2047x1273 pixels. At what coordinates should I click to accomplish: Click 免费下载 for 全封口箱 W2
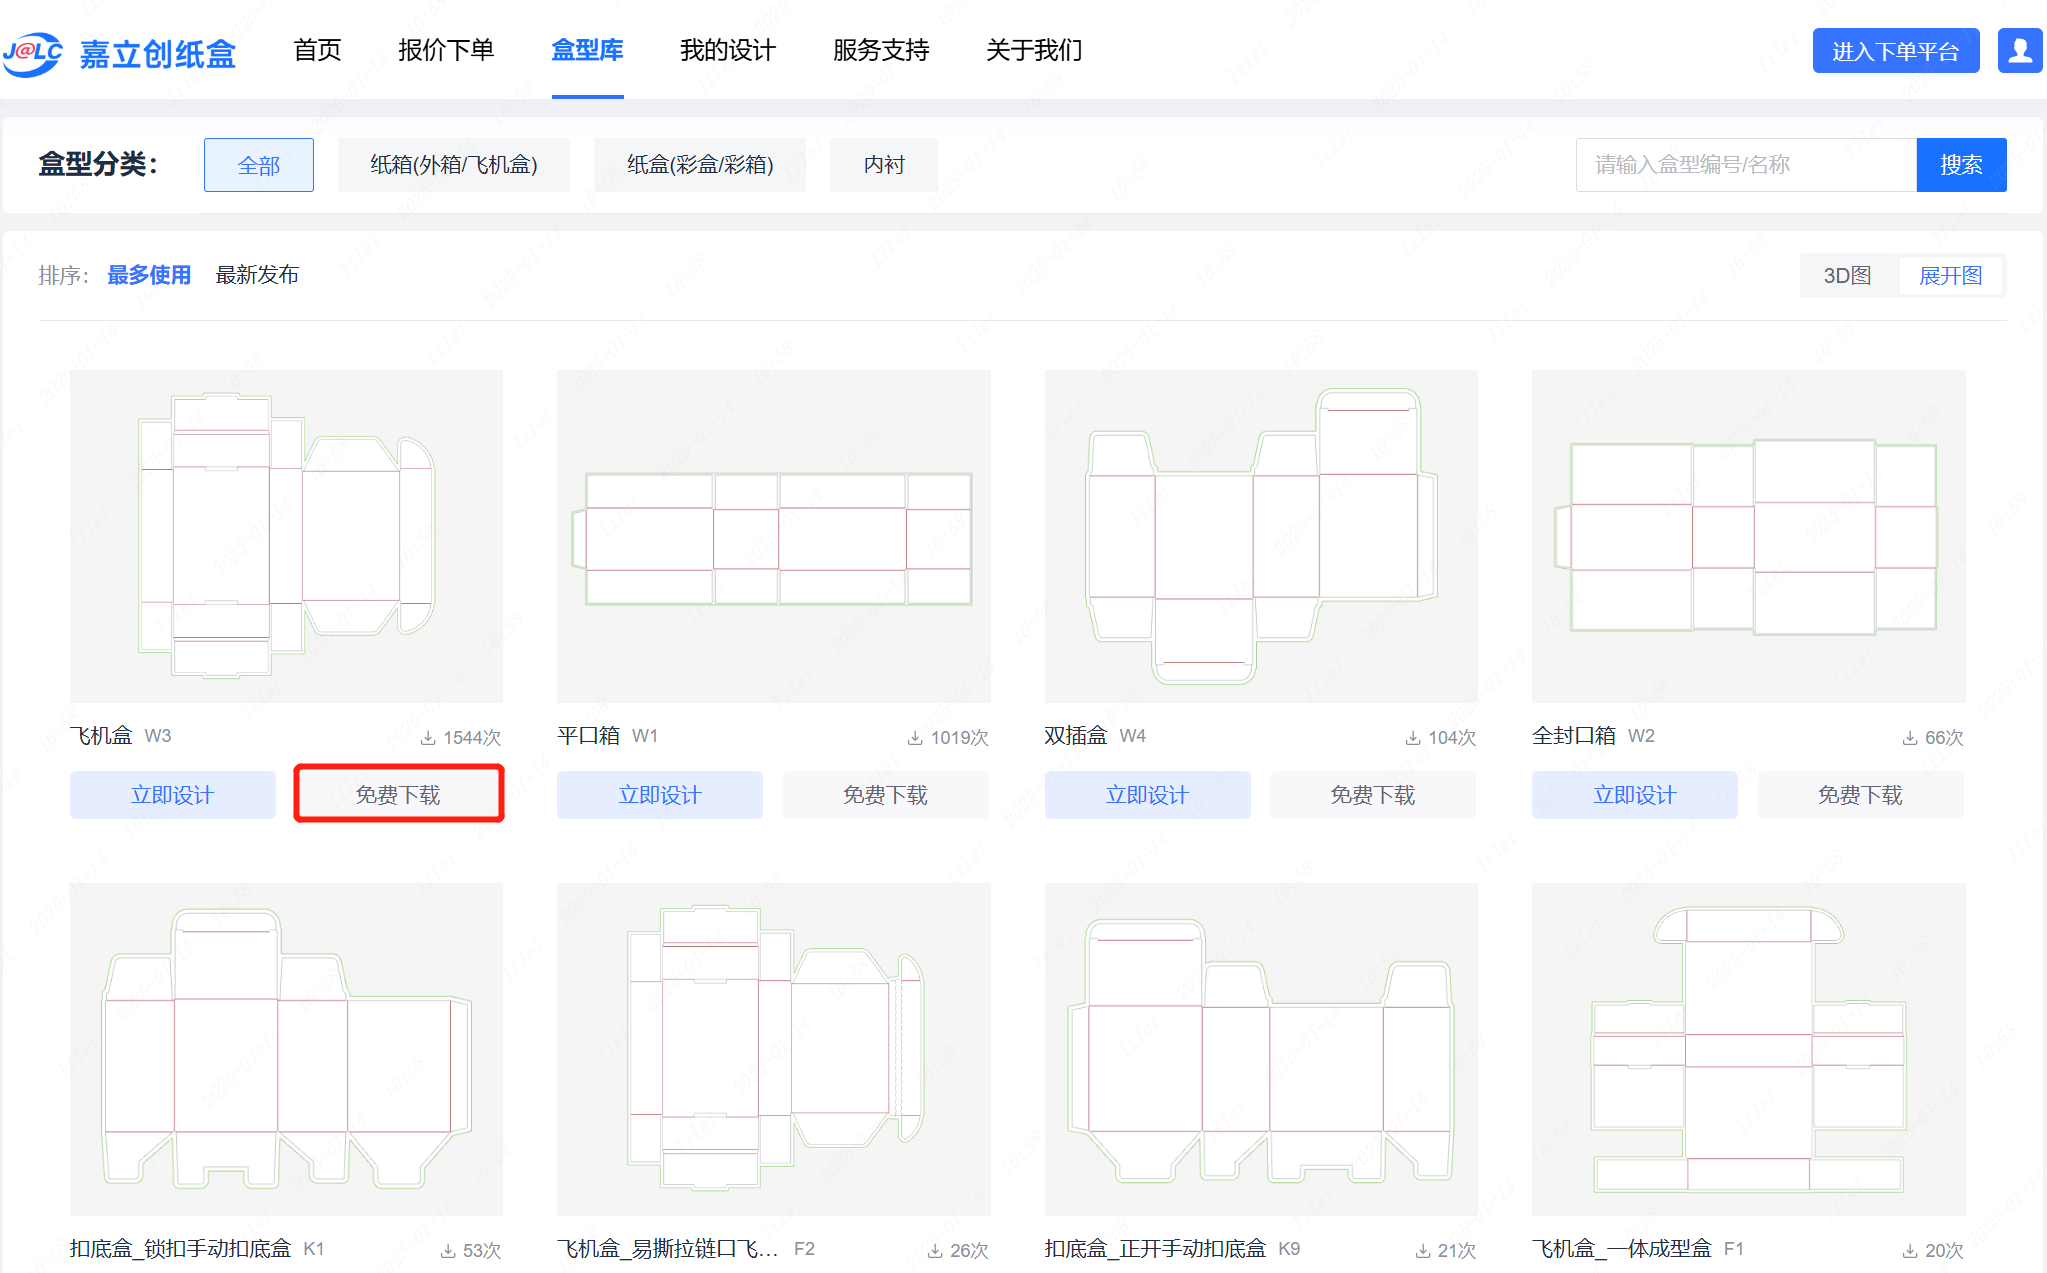click(1861, 795)
